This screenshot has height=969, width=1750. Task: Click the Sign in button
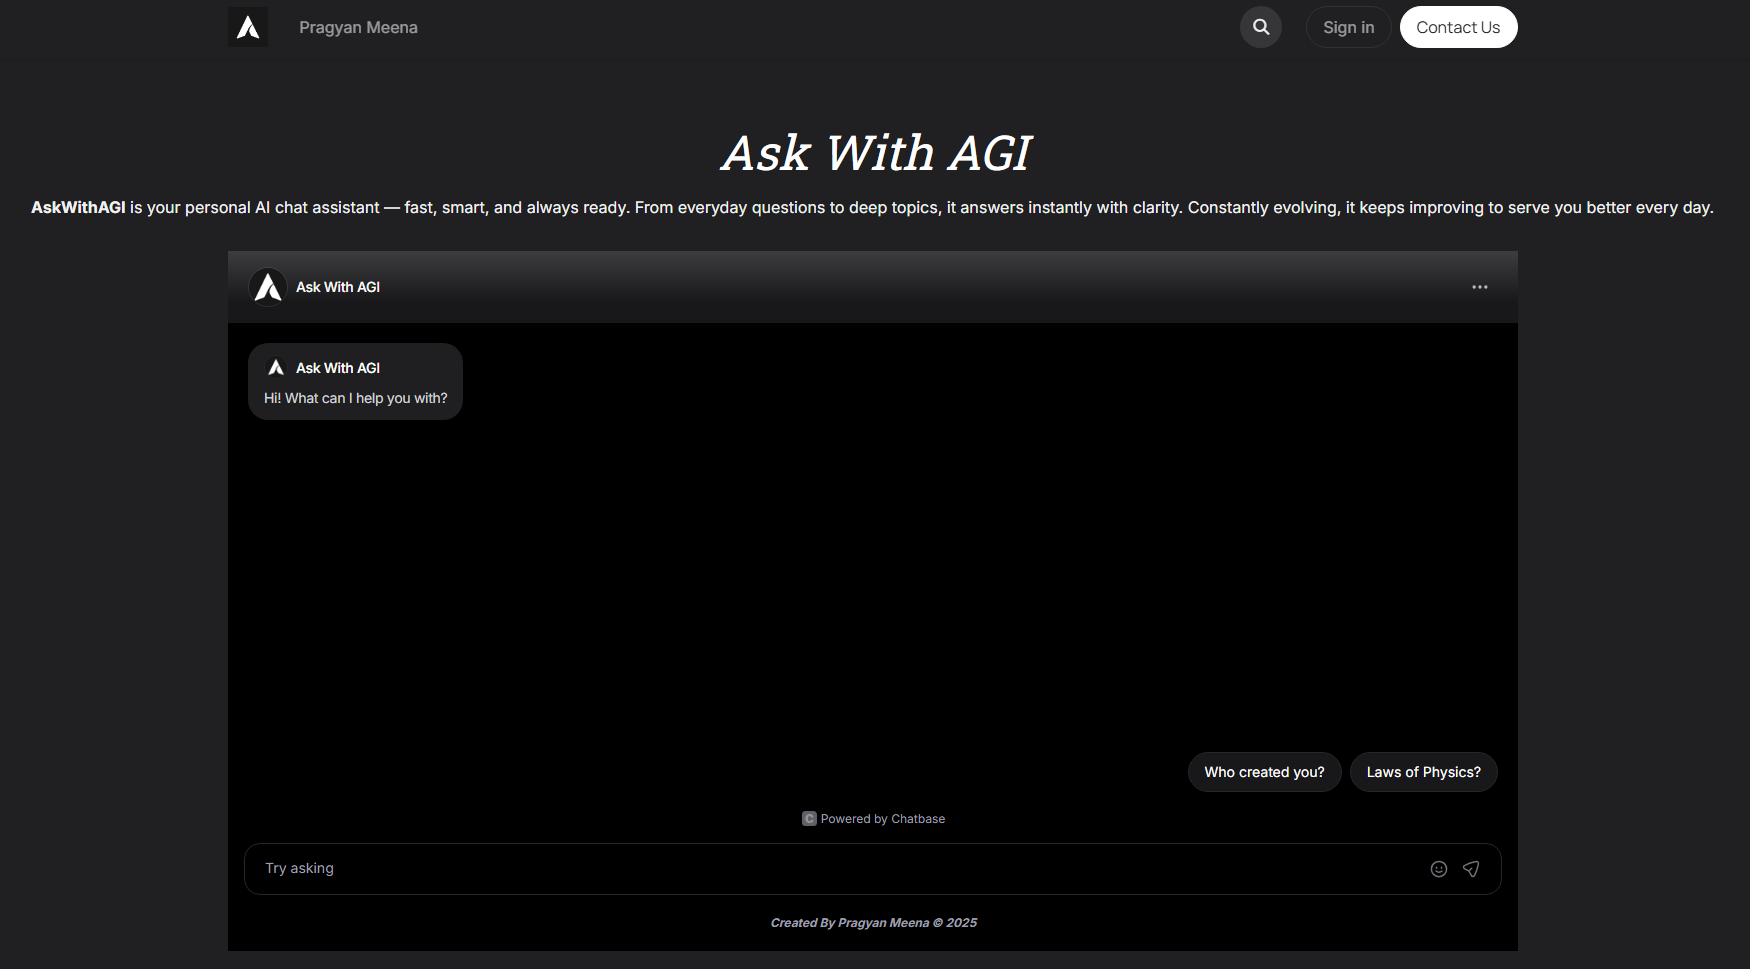1348,27
